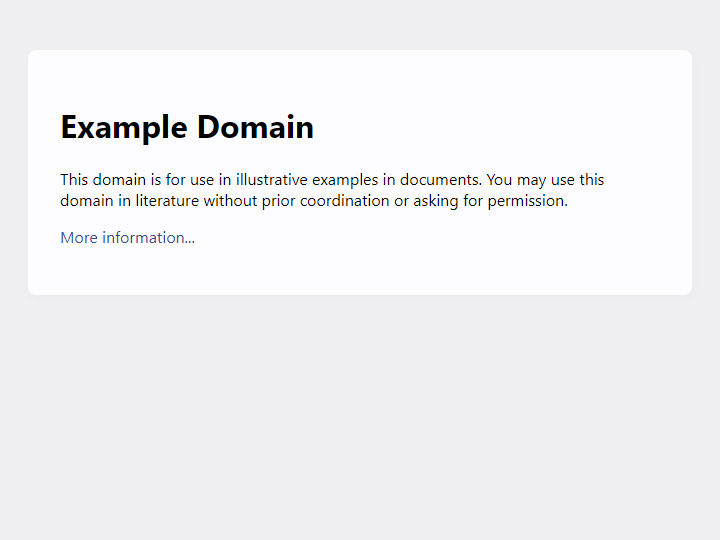Click the word "information..." in the link
This screenshot has height=540, width=720.
(x=148, y=238)
